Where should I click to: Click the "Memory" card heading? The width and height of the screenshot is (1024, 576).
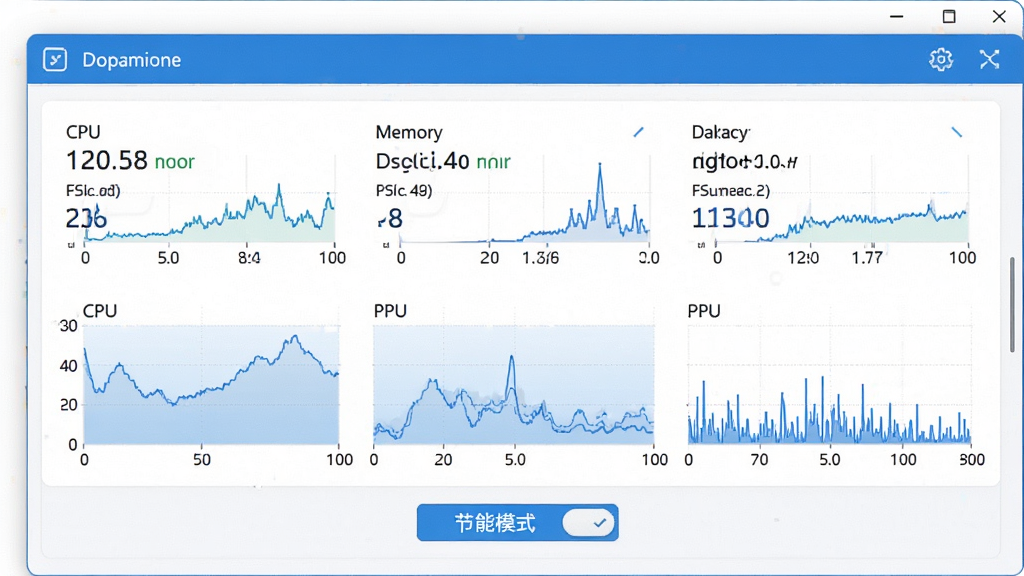click(409, 133)
